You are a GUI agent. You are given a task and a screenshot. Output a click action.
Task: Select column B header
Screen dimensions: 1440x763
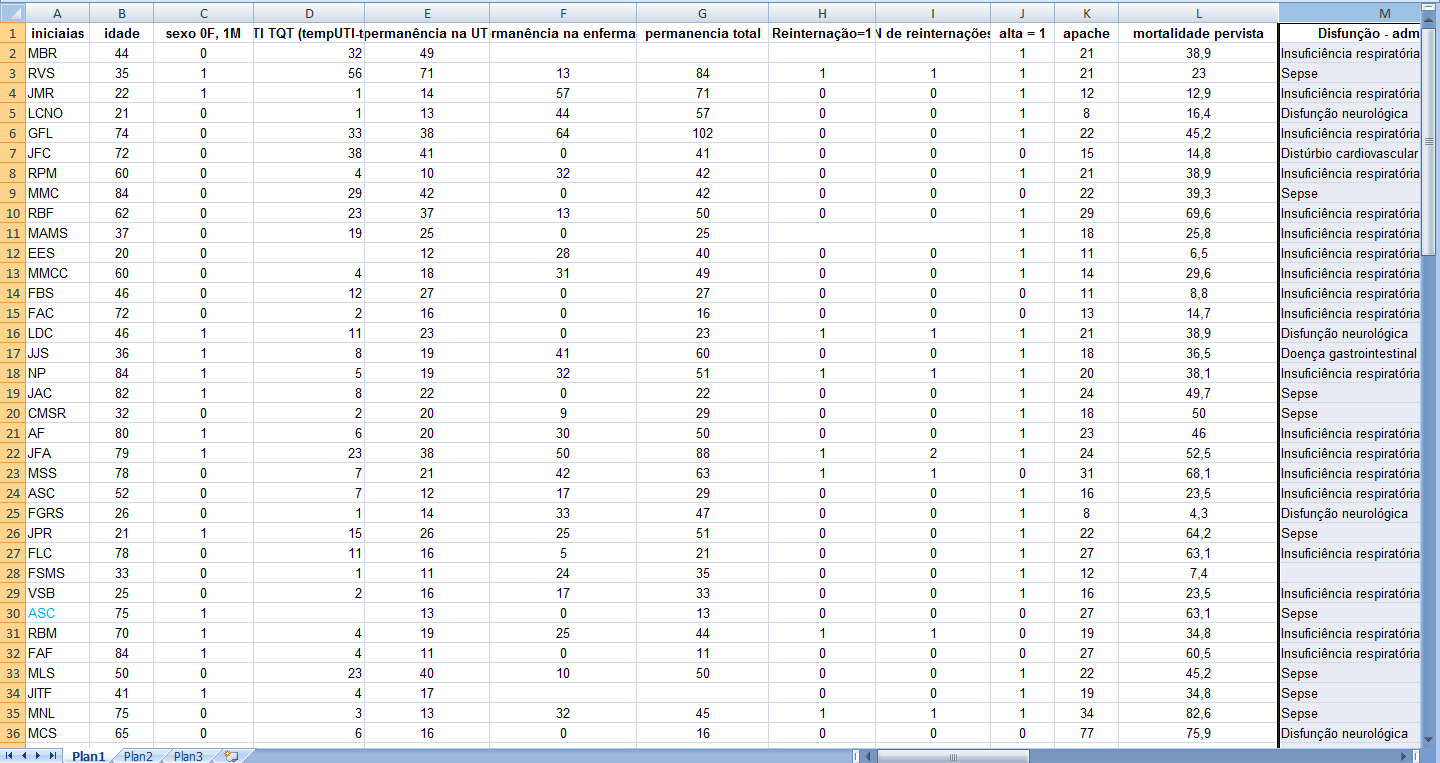coord(122,12)
